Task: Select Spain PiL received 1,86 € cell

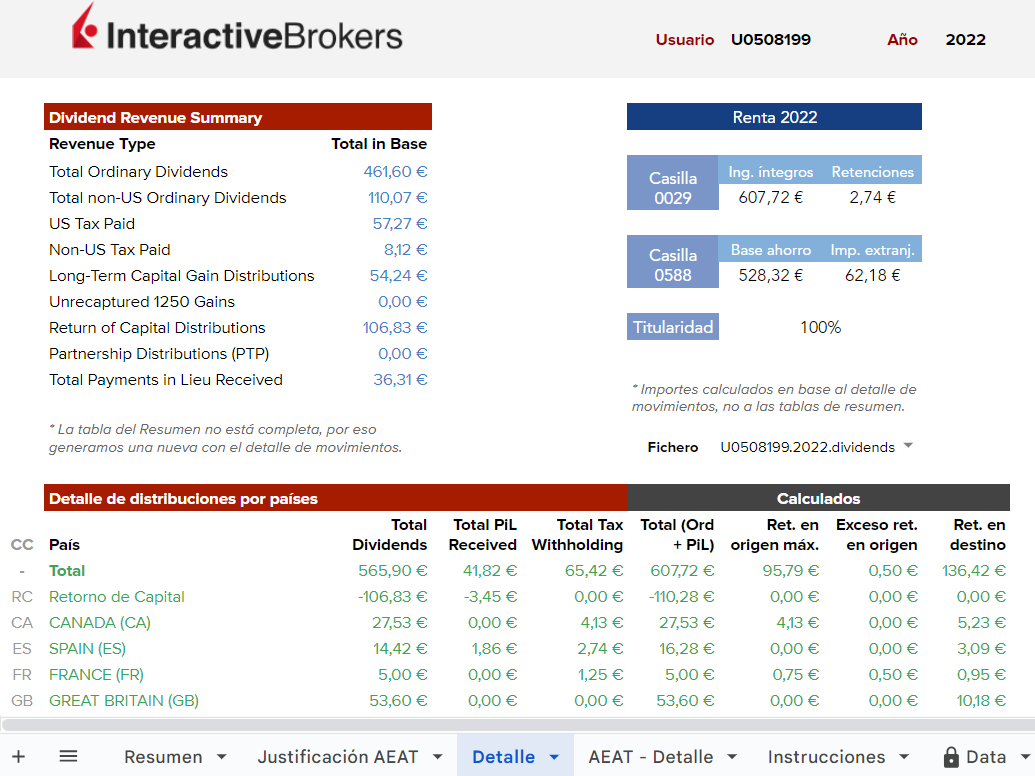Action: 494,649
